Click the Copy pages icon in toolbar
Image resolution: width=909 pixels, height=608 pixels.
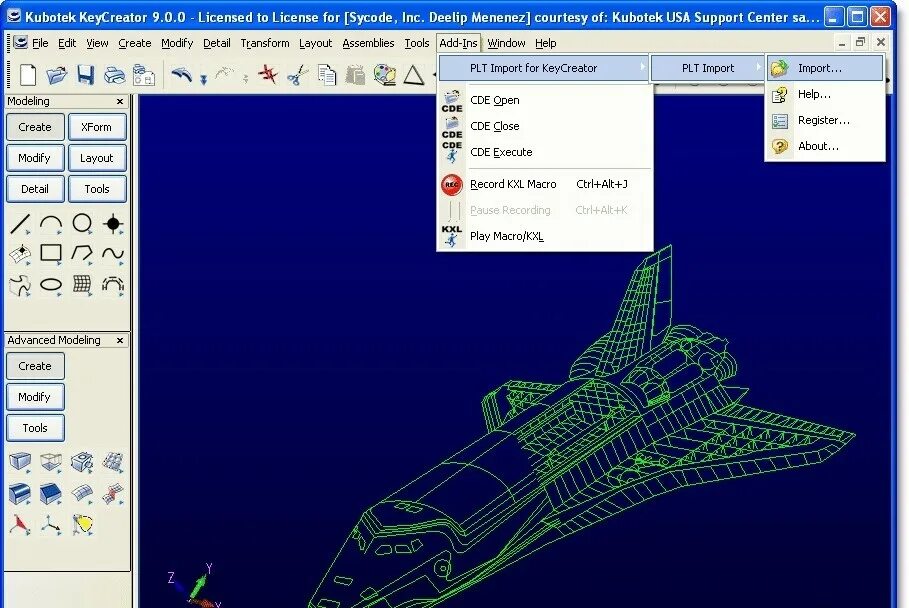pyautogui.click(x=327, y=75)
